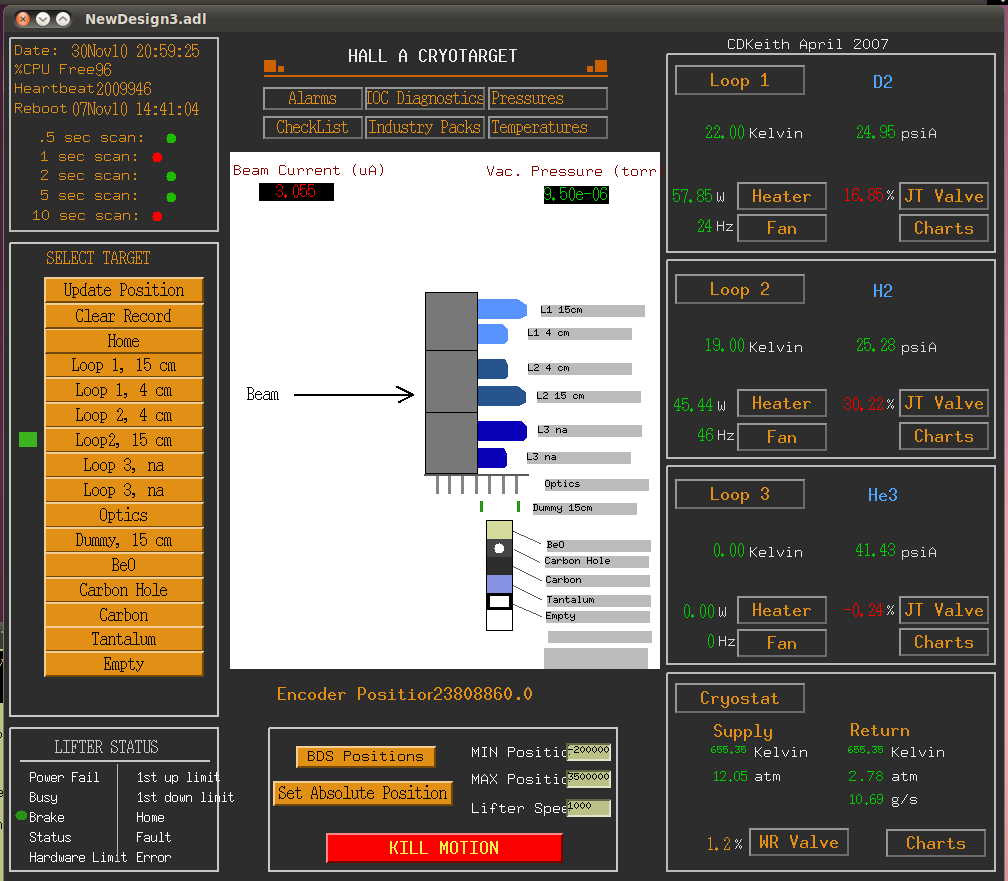
Task: Open Loop 1 Heater controls
Action: click(782, 196)
